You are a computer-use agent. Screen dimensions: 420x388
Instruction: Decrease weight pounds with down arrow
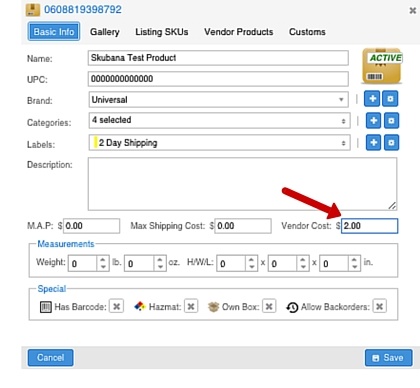[x=103, y=267]
